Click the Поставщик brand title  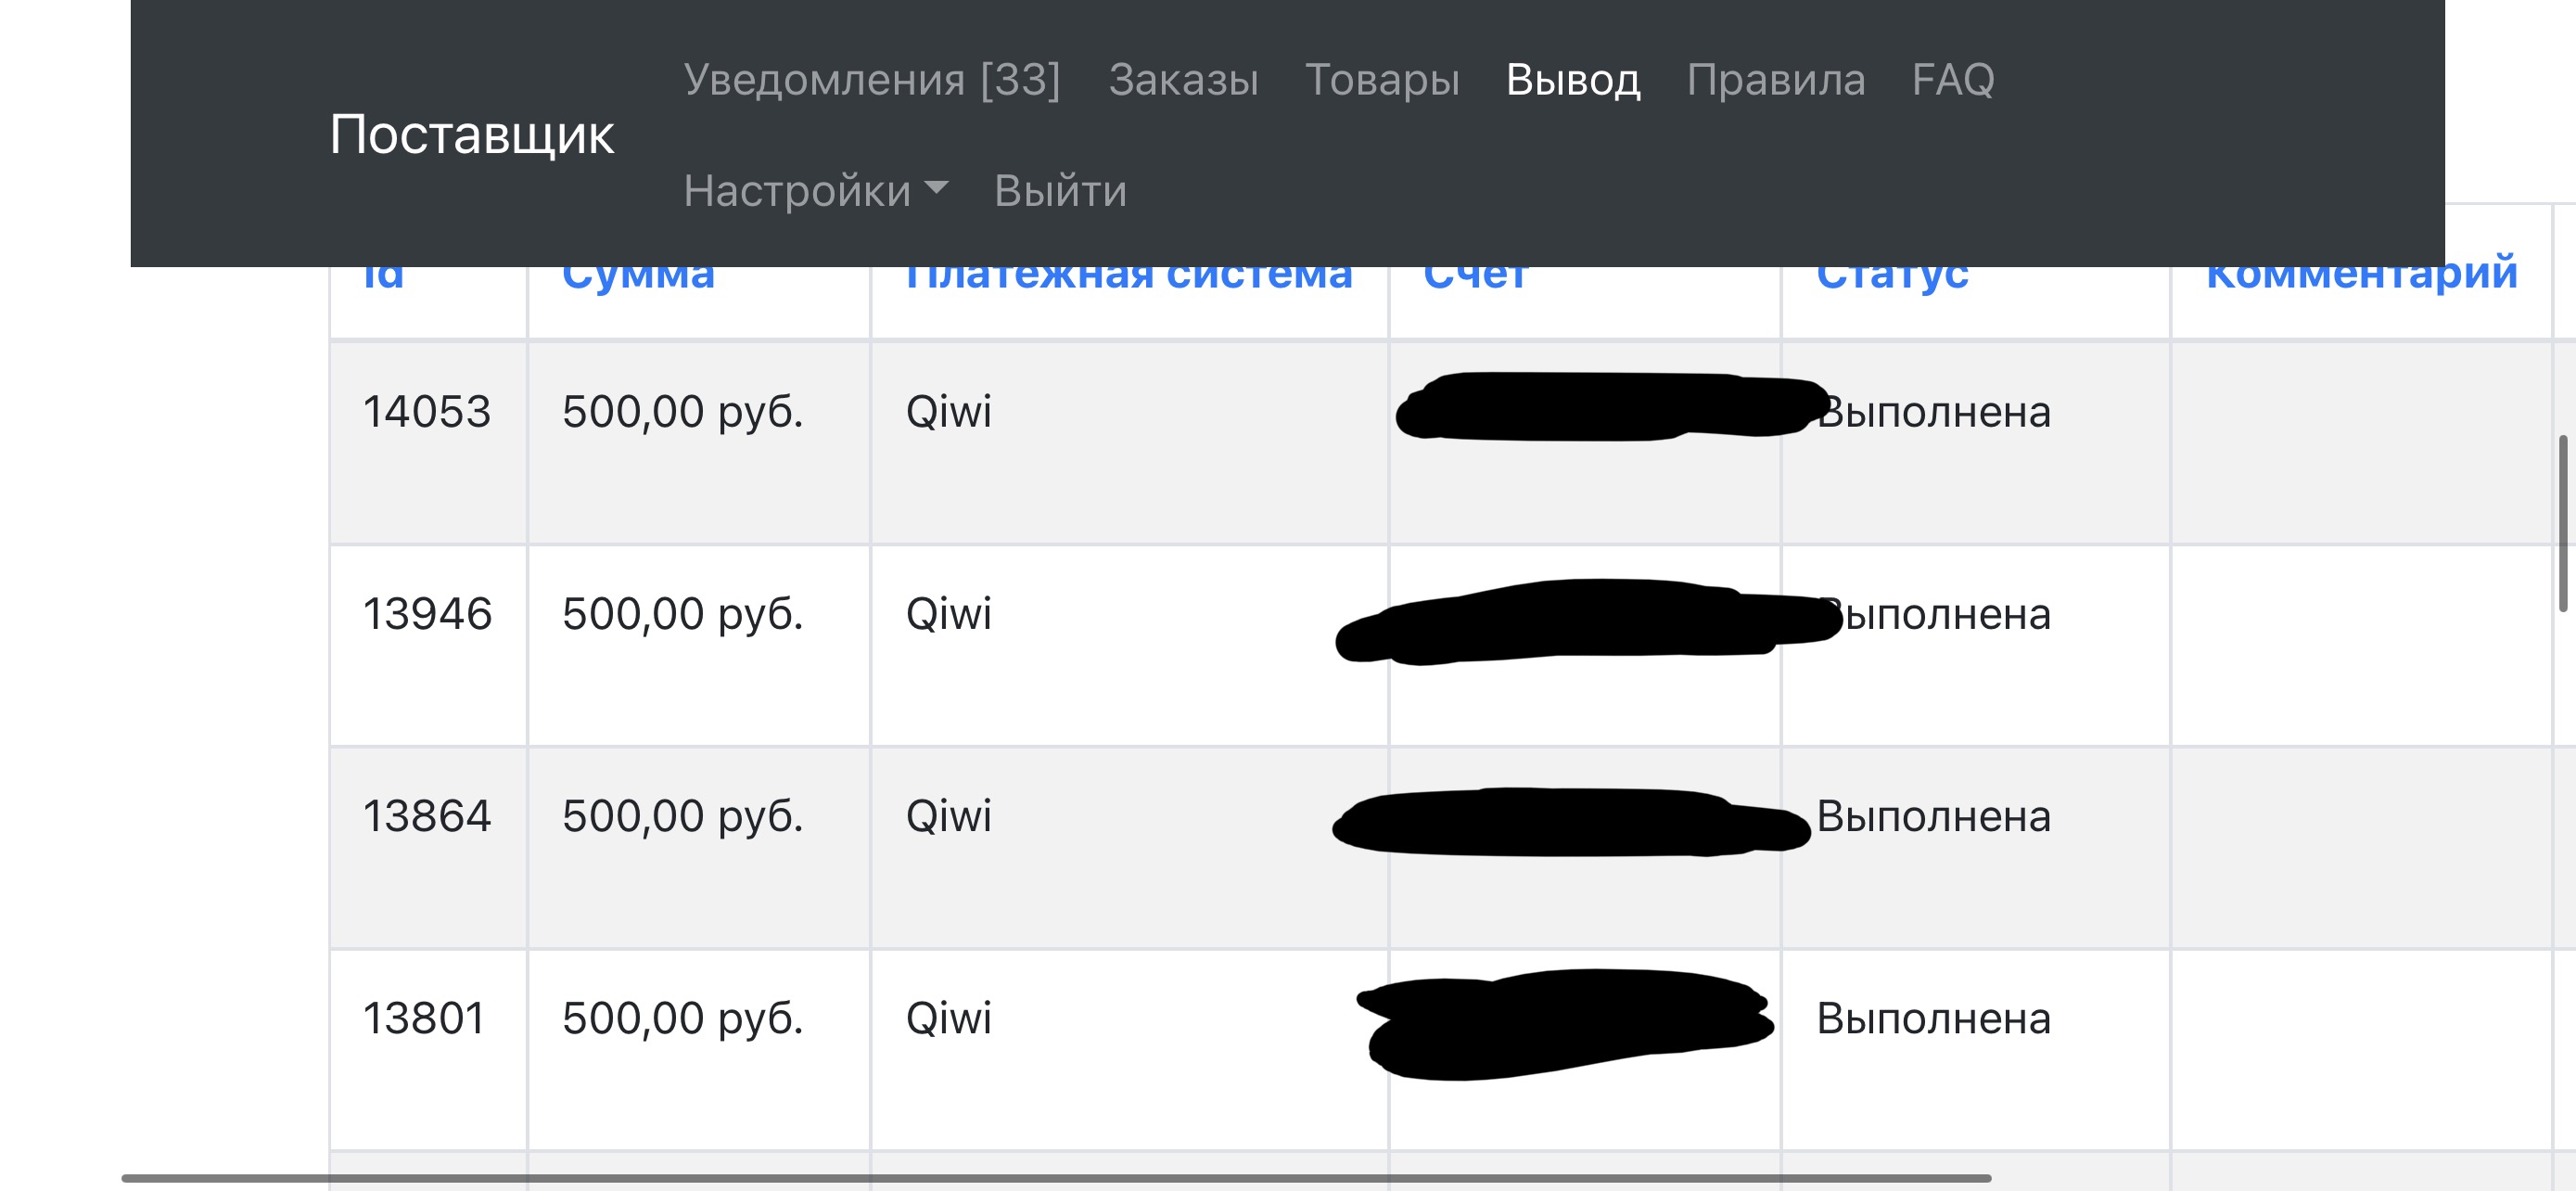(471, 134)
